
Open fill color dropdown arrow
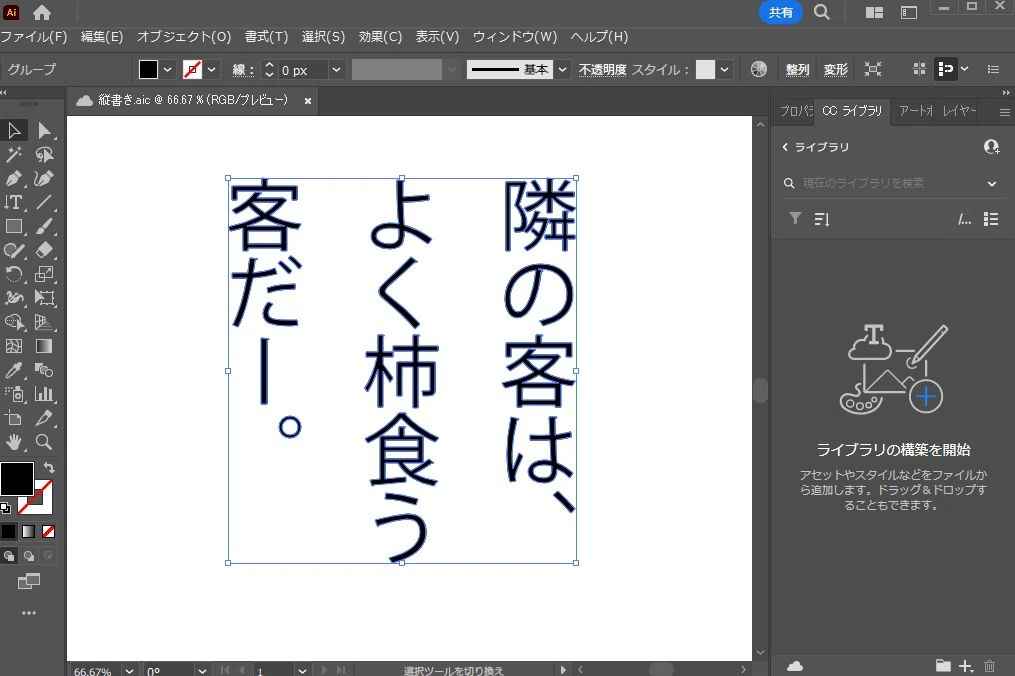tap(168, 69)
